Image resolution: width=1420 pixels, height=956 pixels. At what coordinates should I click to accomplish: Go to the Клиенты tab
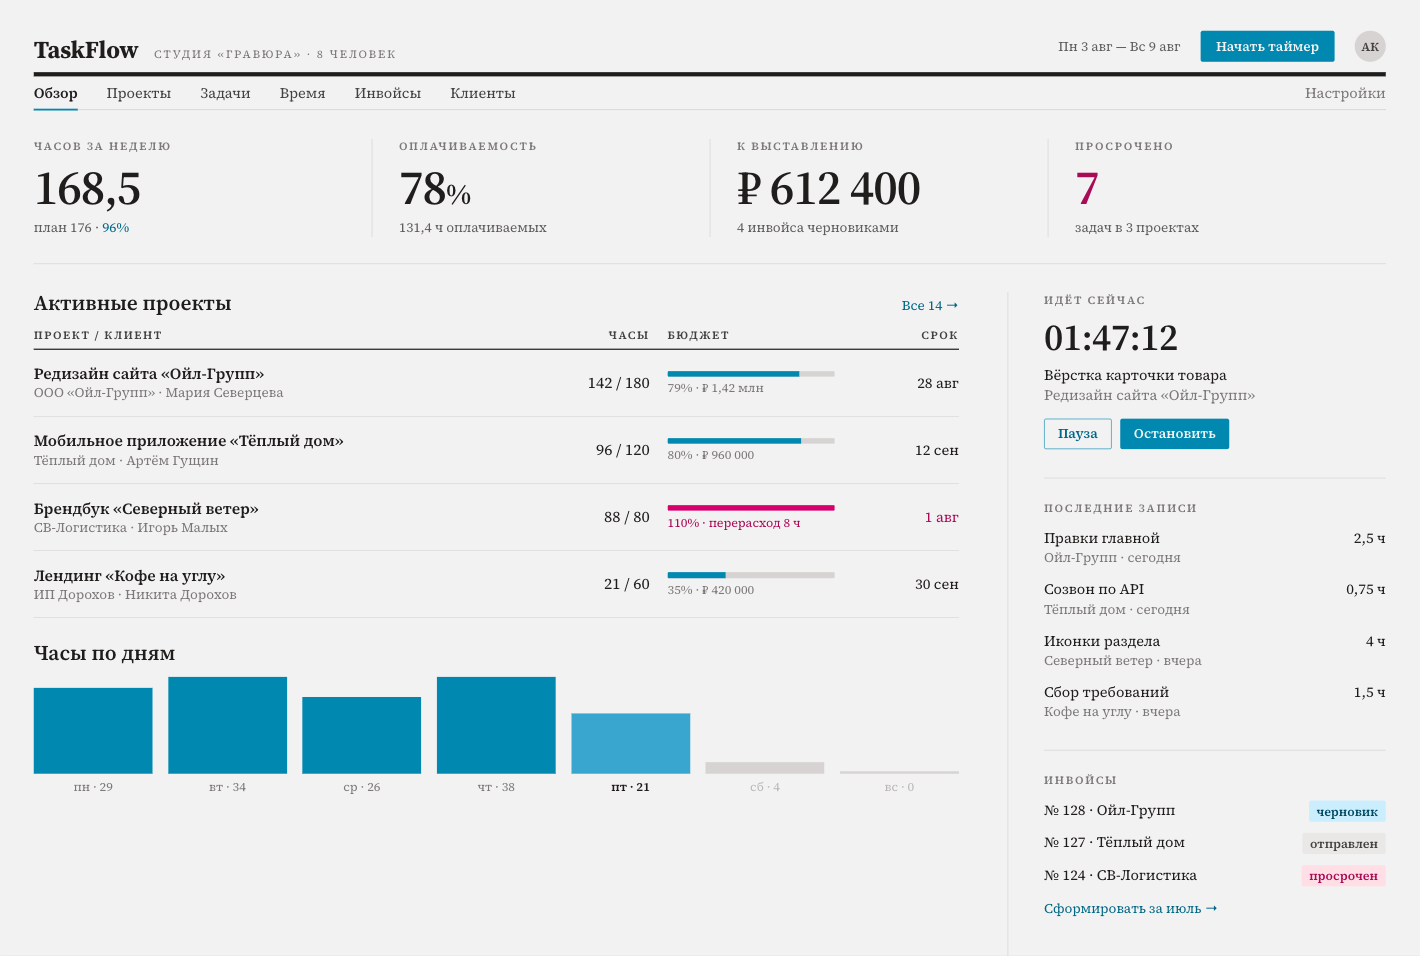[483, 93]
